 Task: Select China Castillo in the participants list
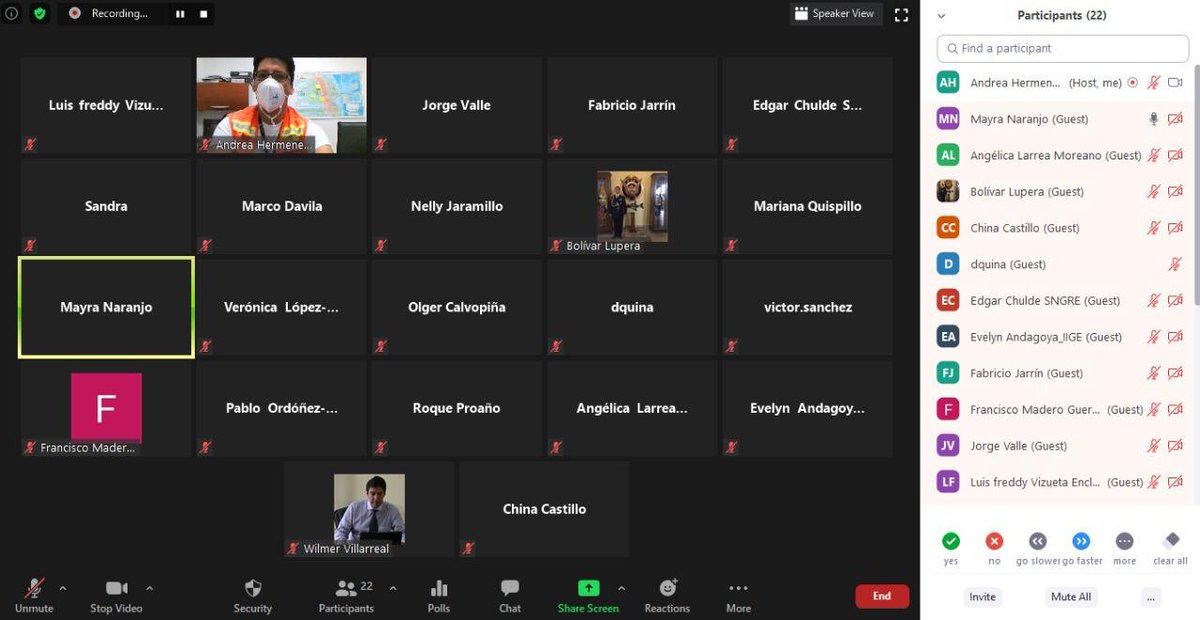click(x=1060, y=228)
